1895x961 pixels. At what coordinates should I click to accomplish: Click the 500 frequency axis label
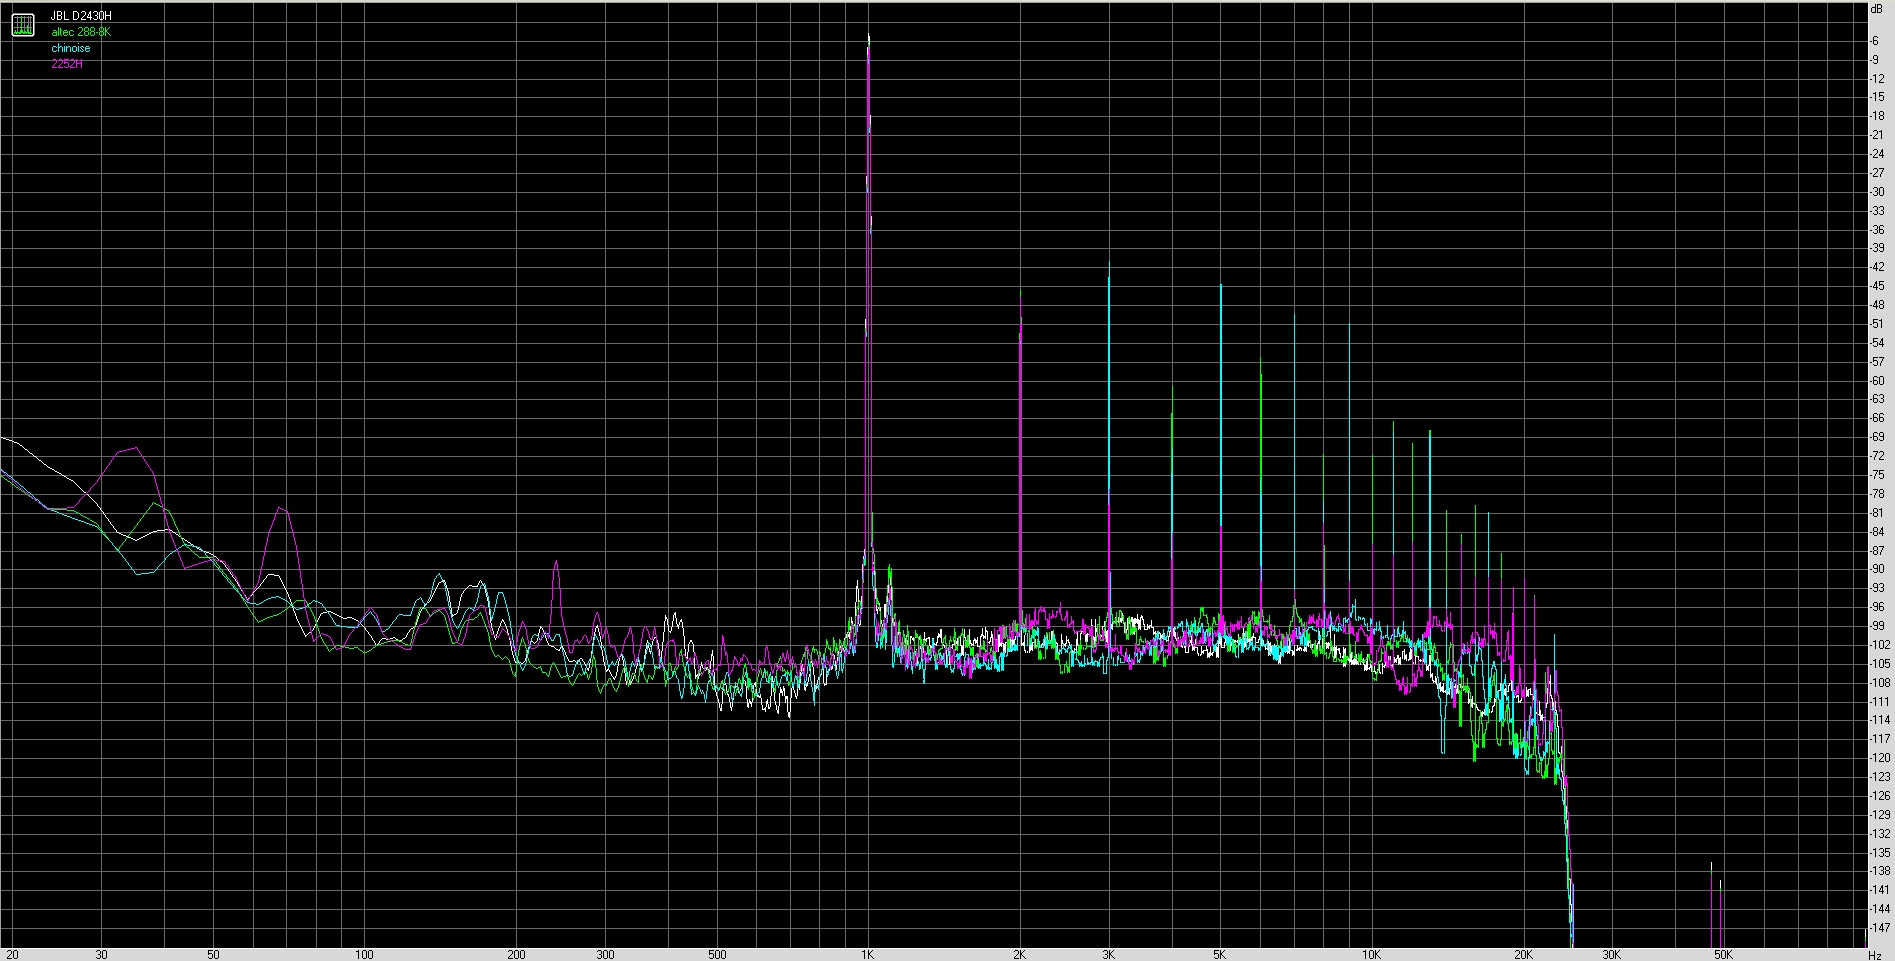click(717, 955)
